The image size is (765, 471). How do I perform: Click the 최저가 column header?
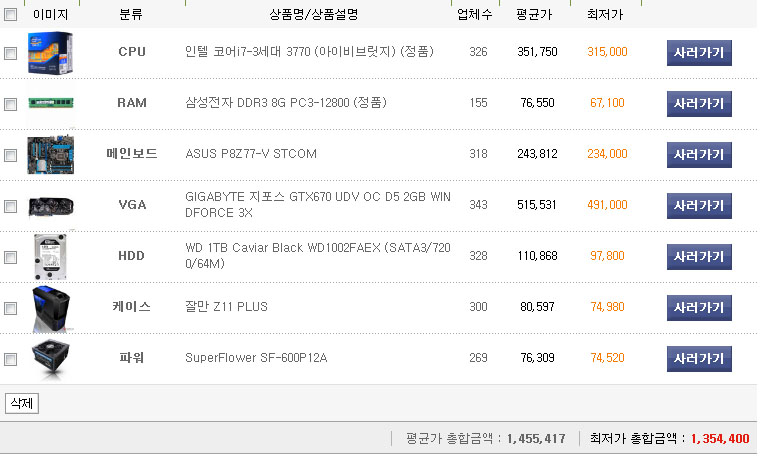tap(605, 15)
